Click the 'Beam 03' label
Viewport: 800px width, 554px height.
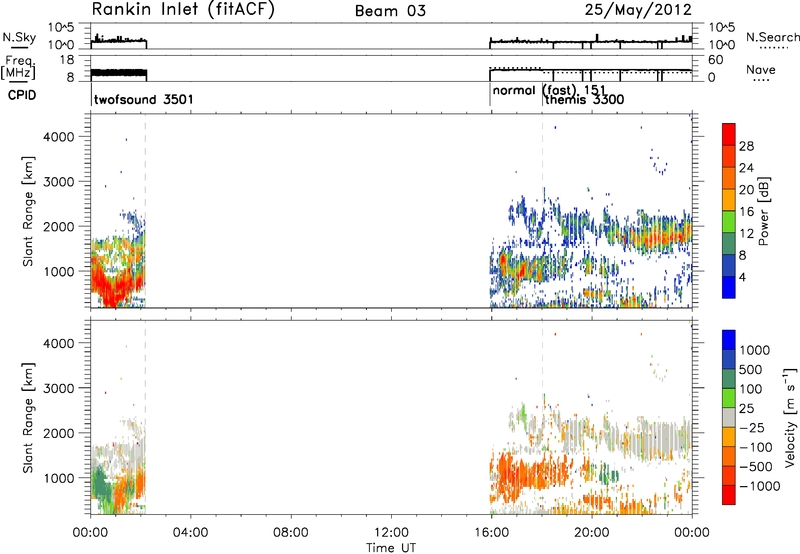coord(390,11)
